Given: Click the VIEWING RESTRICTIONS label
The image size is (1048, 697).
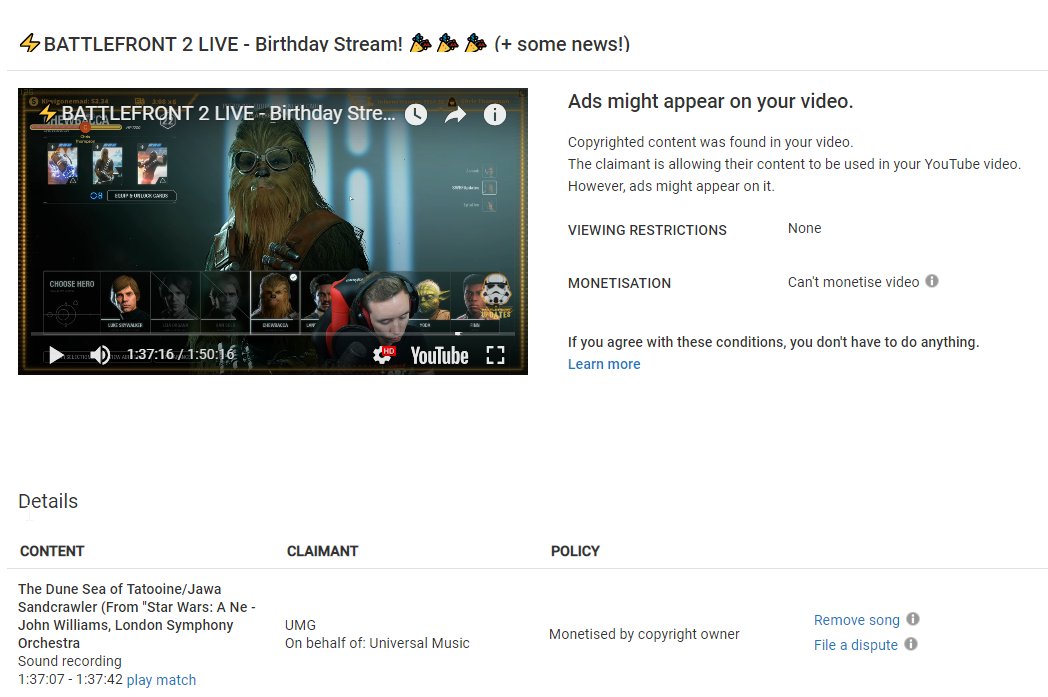Looking at the screenshot, I should (647, 231).
